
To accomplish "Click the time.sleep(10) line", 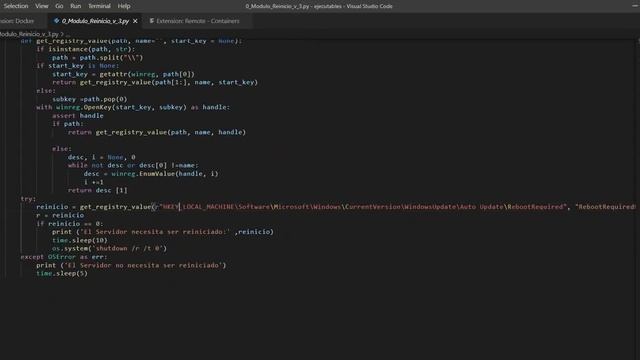I will pos(80,240).
